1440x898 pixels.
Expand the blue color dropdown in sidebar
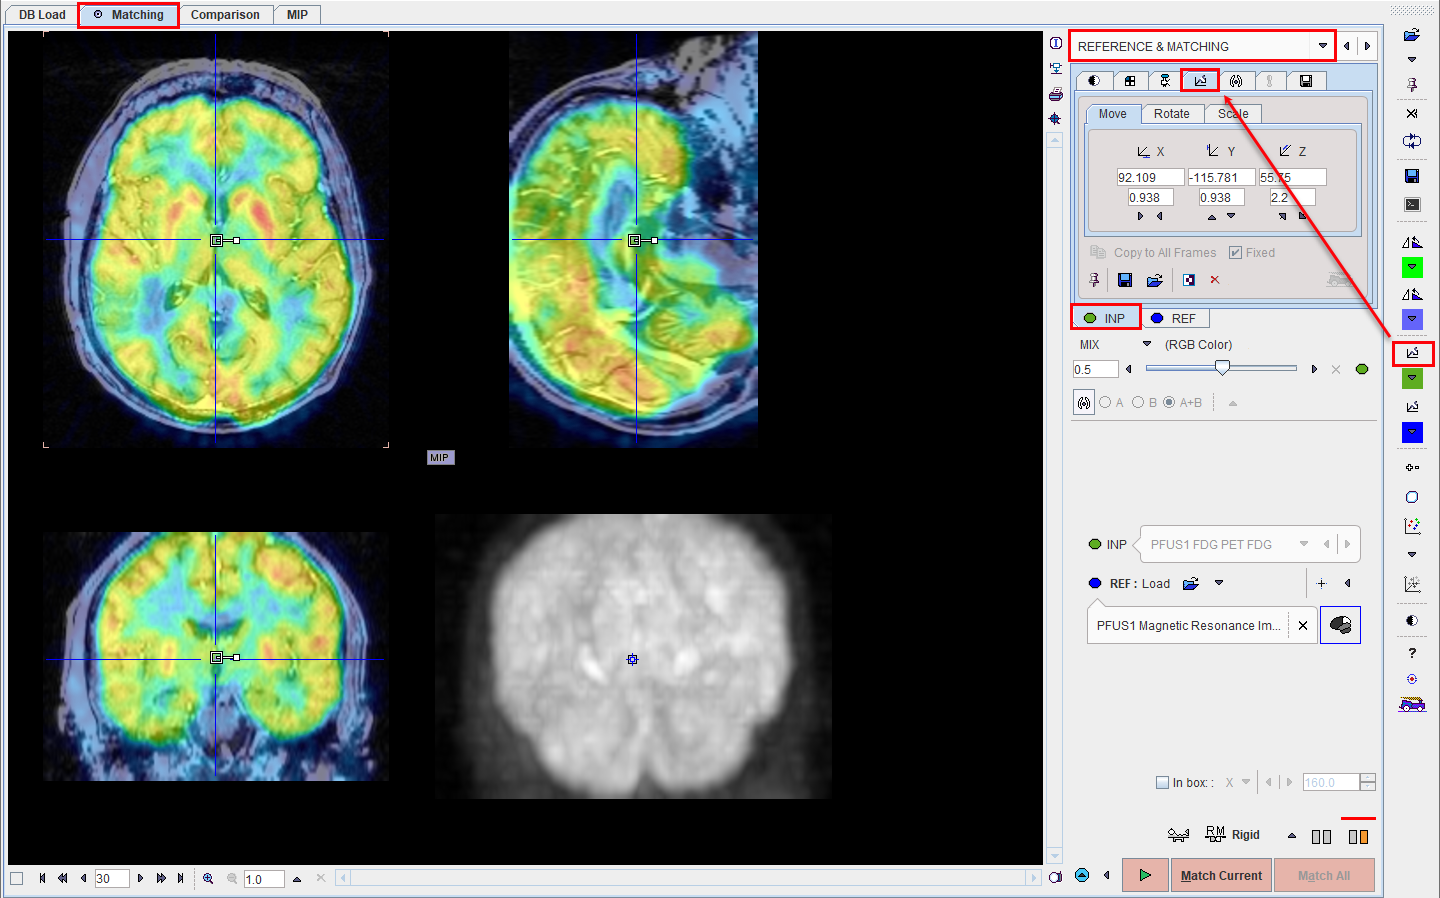point(1412,432)
